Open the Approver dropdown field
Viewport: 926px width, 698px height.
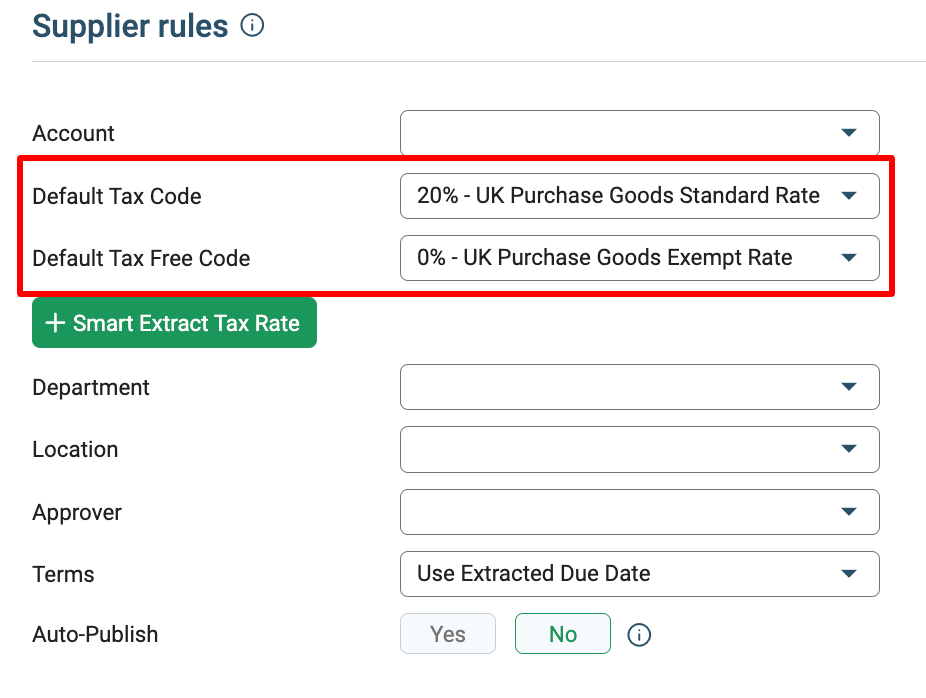tap(640, 512)
